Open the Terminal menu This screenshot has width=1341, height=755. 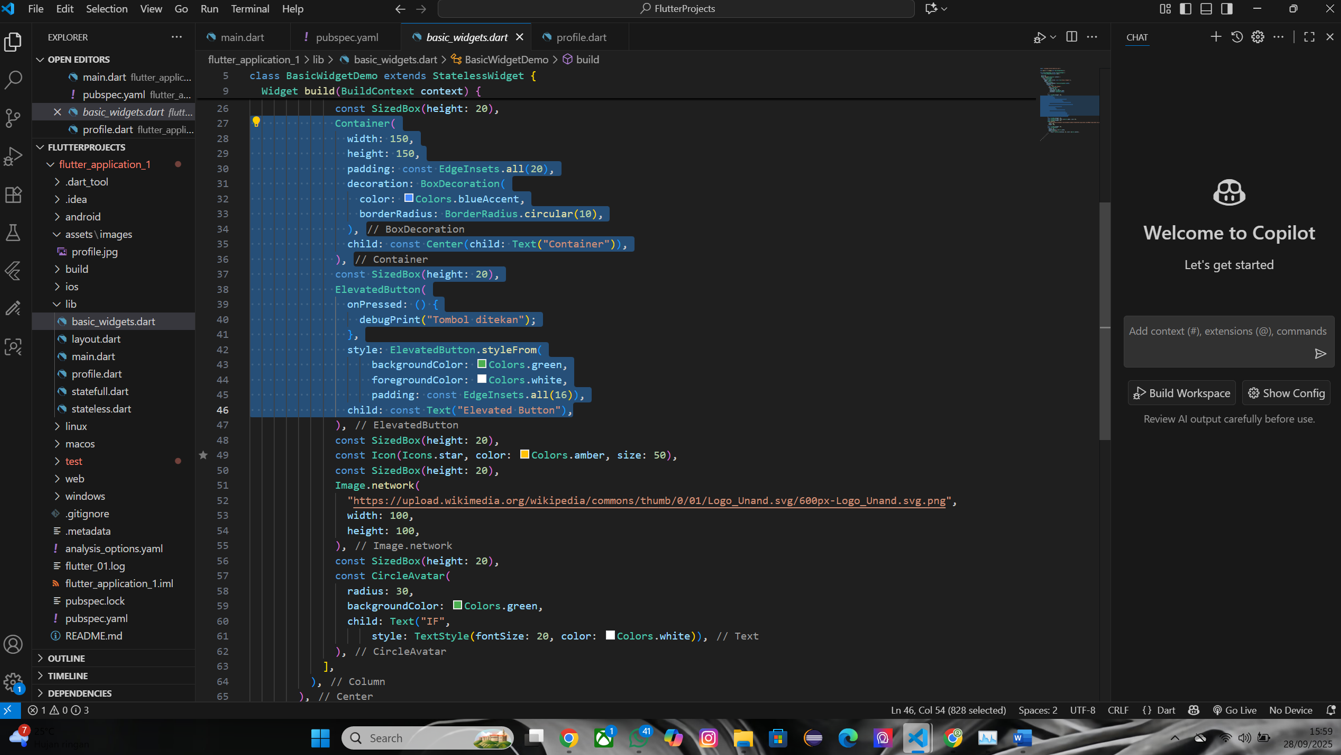tap(249, 8)
